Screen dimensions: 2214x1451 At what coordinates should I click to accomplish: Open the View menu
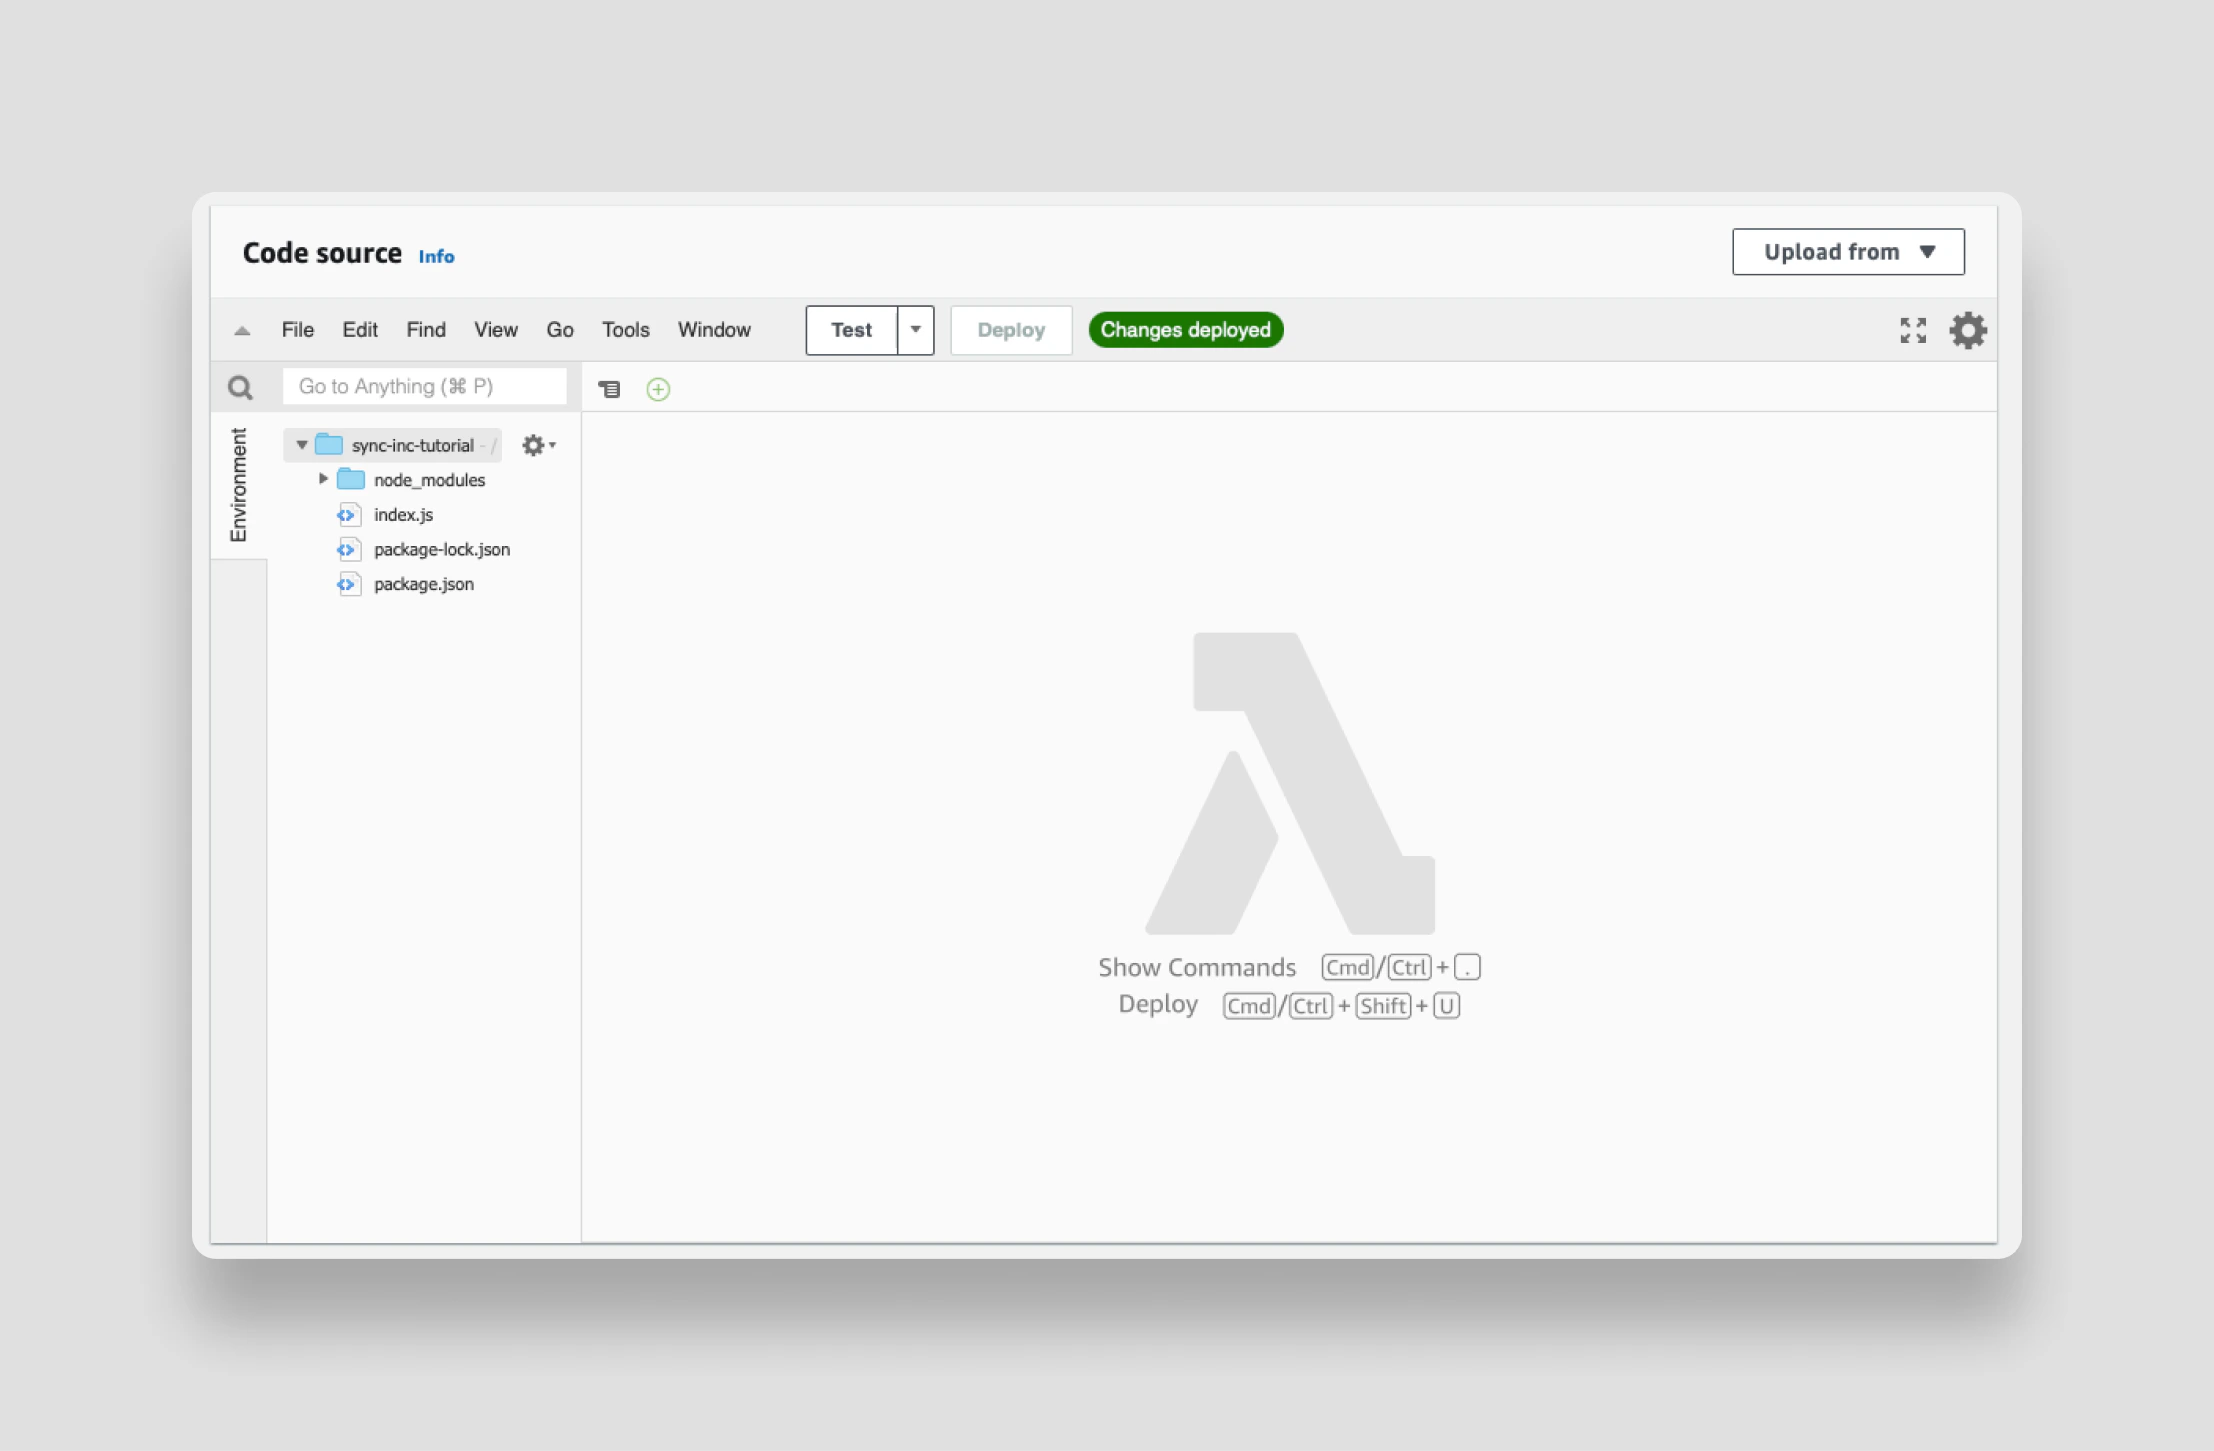[496, 330]
